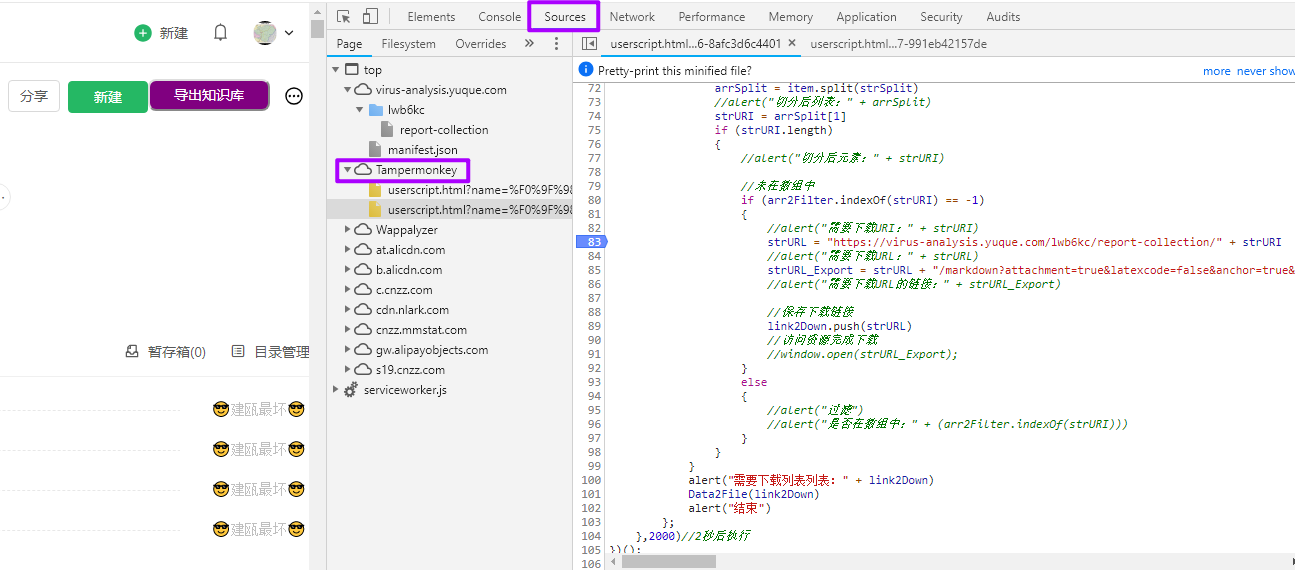The height and width of the screenshot is (570, 1295).
Task: Expand the b.alicdn.com node
Action: point(348,270)
